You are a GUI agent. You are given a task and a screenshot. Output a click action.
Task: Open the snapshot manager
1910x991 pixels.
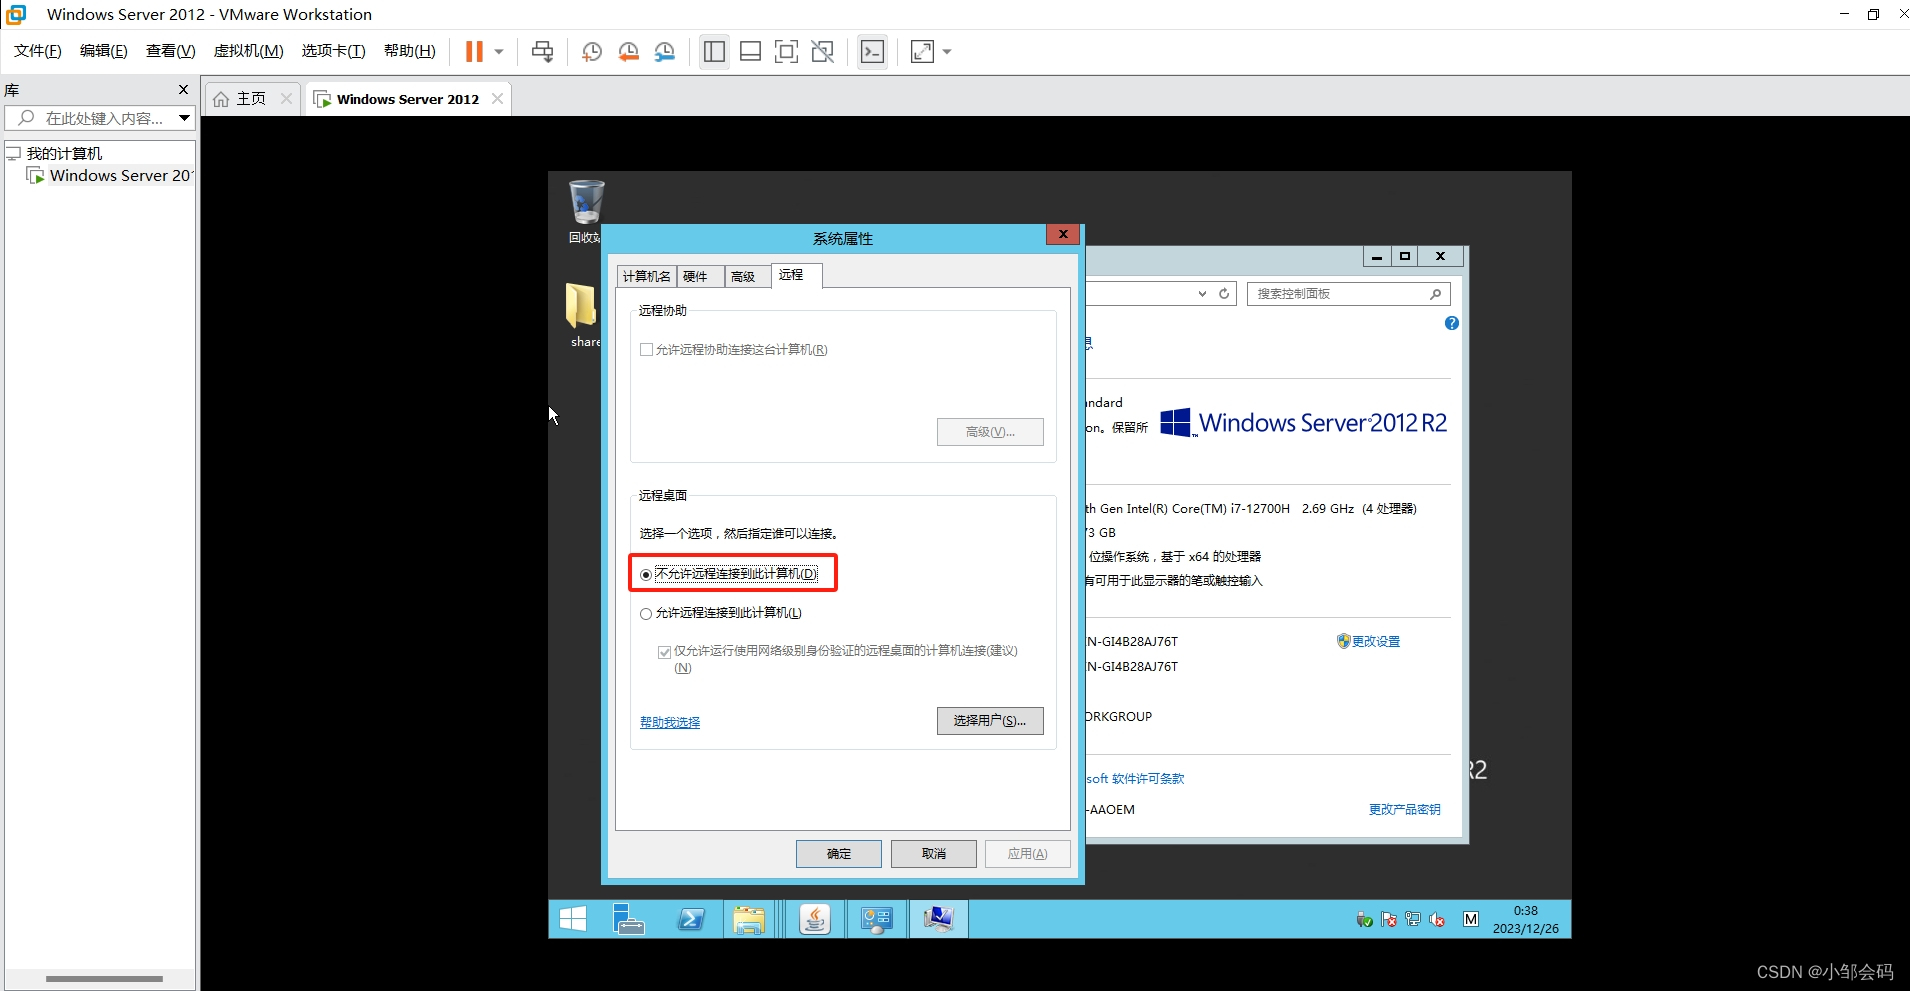coord(664,51)
